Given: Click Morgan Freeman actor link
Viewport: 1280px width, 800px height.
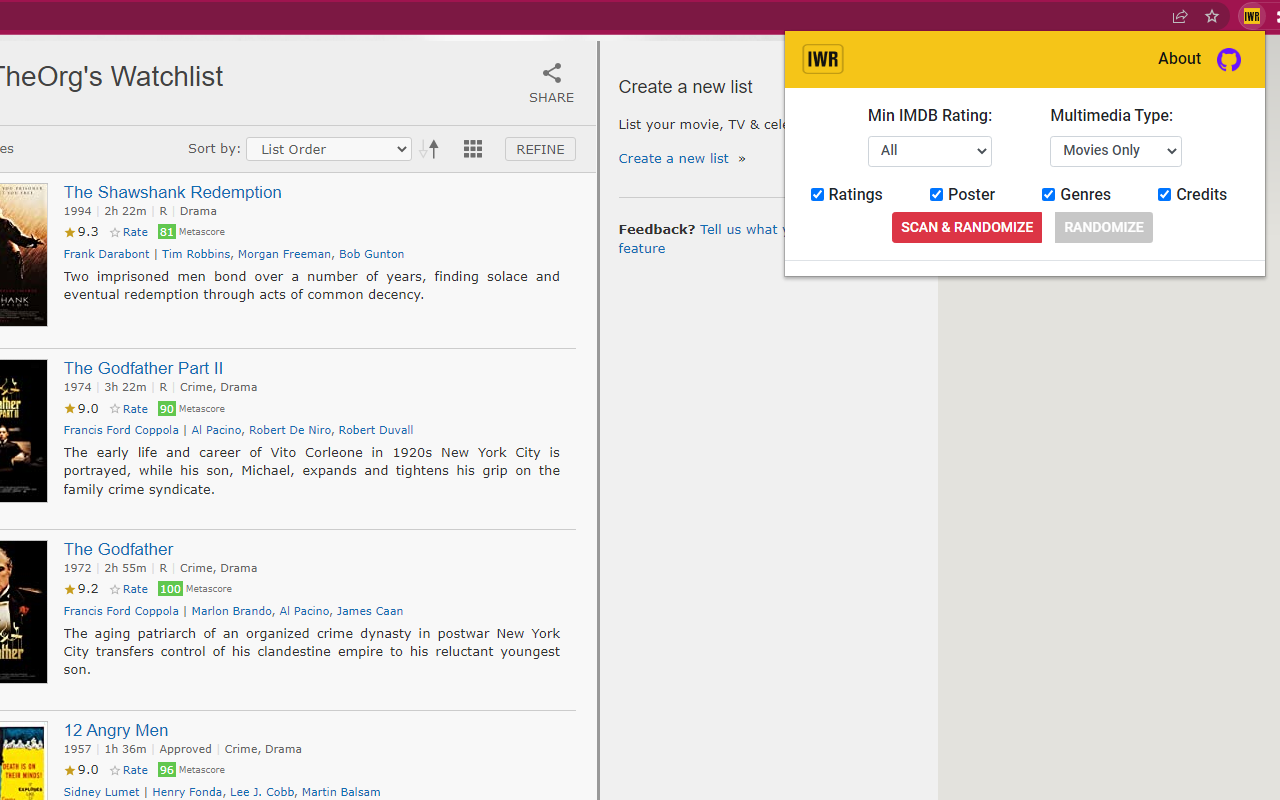Looking at the screenshot, I should click(284, 254).
